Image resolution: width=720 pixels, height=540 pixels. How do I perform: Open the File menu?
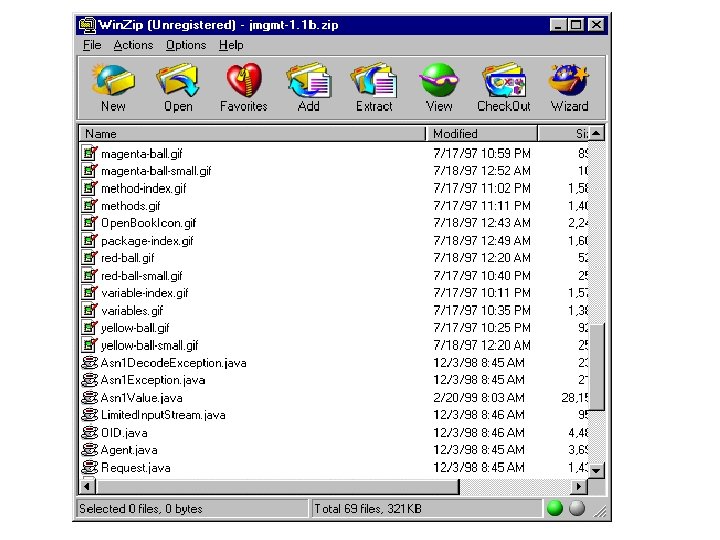point(92,45)
